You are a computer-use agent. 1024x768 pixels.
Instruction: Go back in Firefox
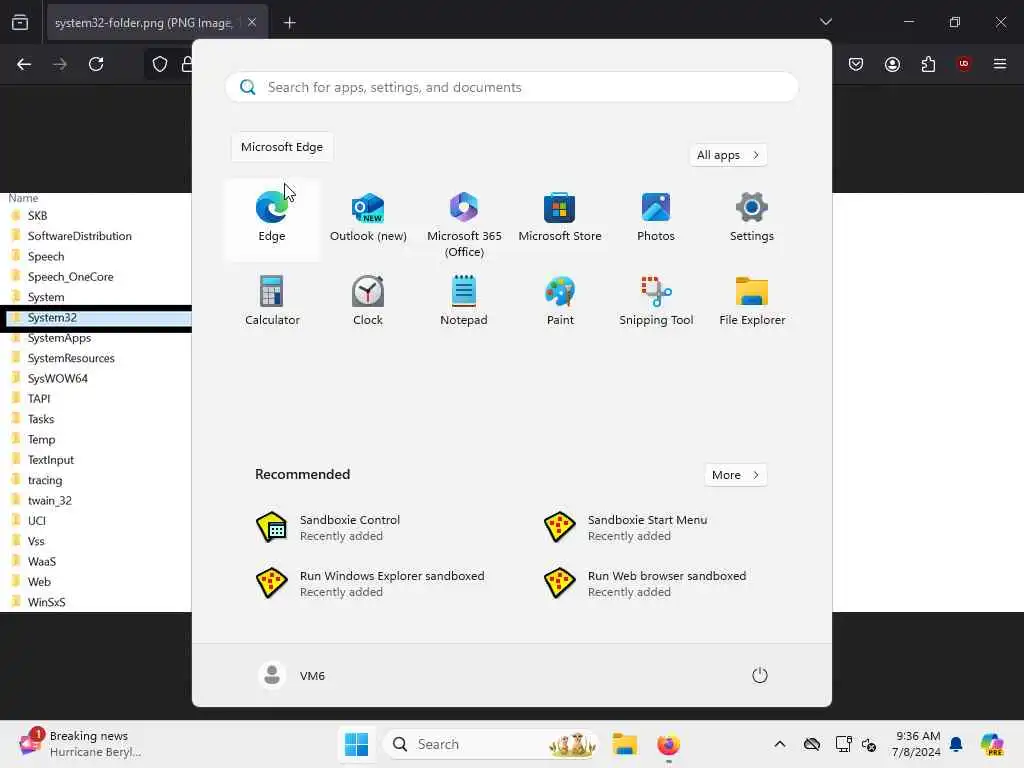(x=24, y=64)
